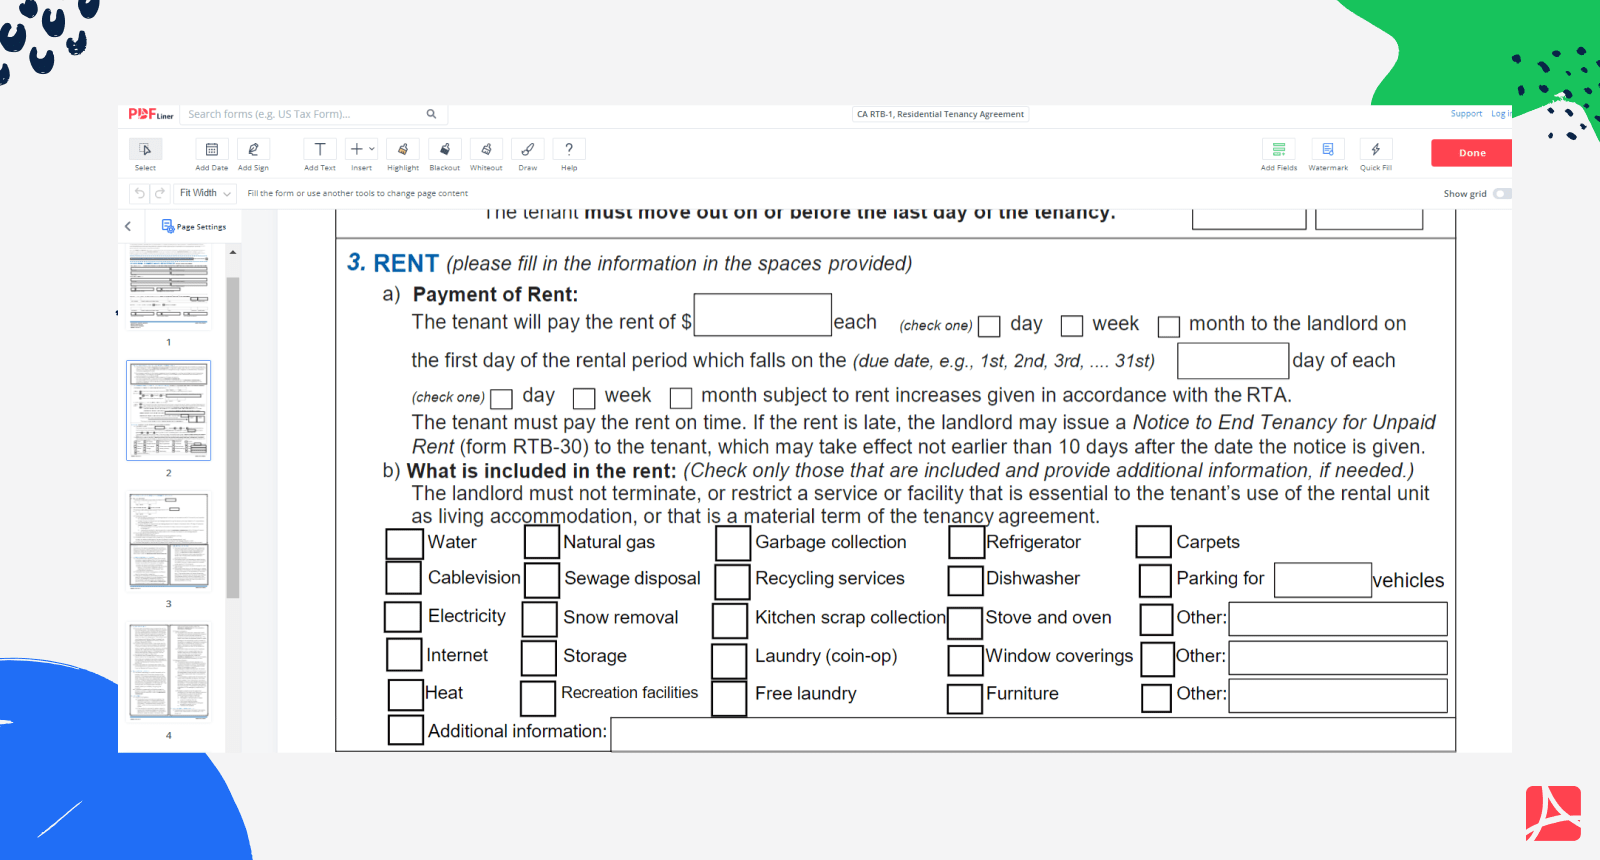Click the Additional information text field
Viewport: 1600px width, 860px height.
(x=1033, y=734)
